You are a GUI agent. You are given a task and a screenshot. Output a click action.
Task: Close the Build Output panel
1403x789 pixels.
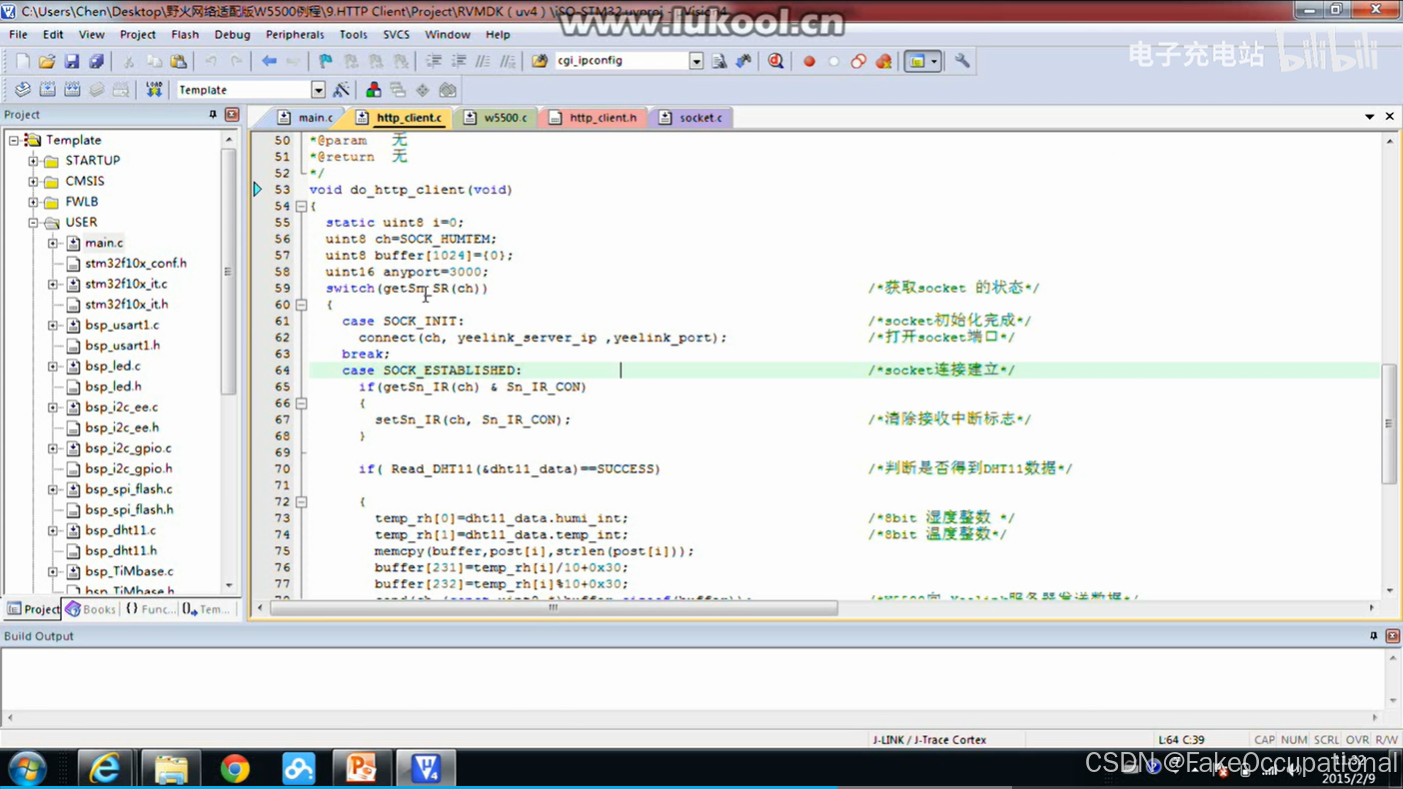tap(1392, 636)
